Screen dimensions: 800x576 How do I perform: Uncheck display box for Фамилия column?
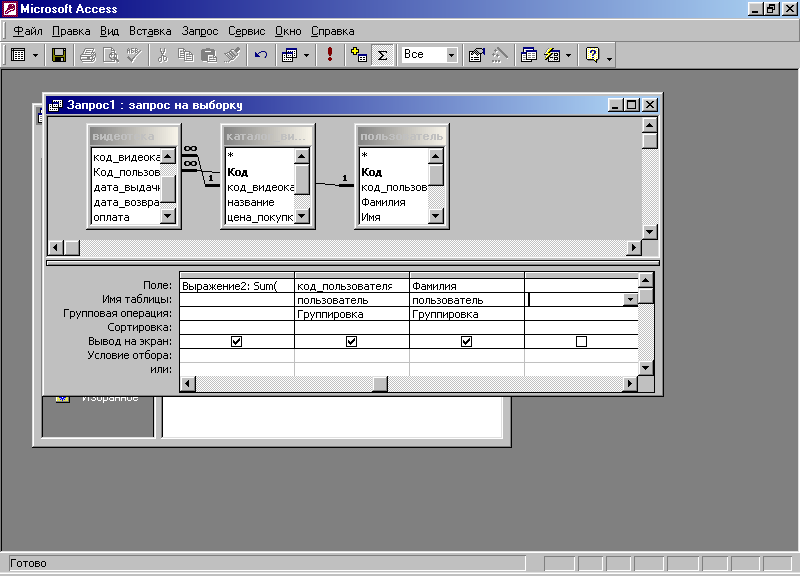466,341
